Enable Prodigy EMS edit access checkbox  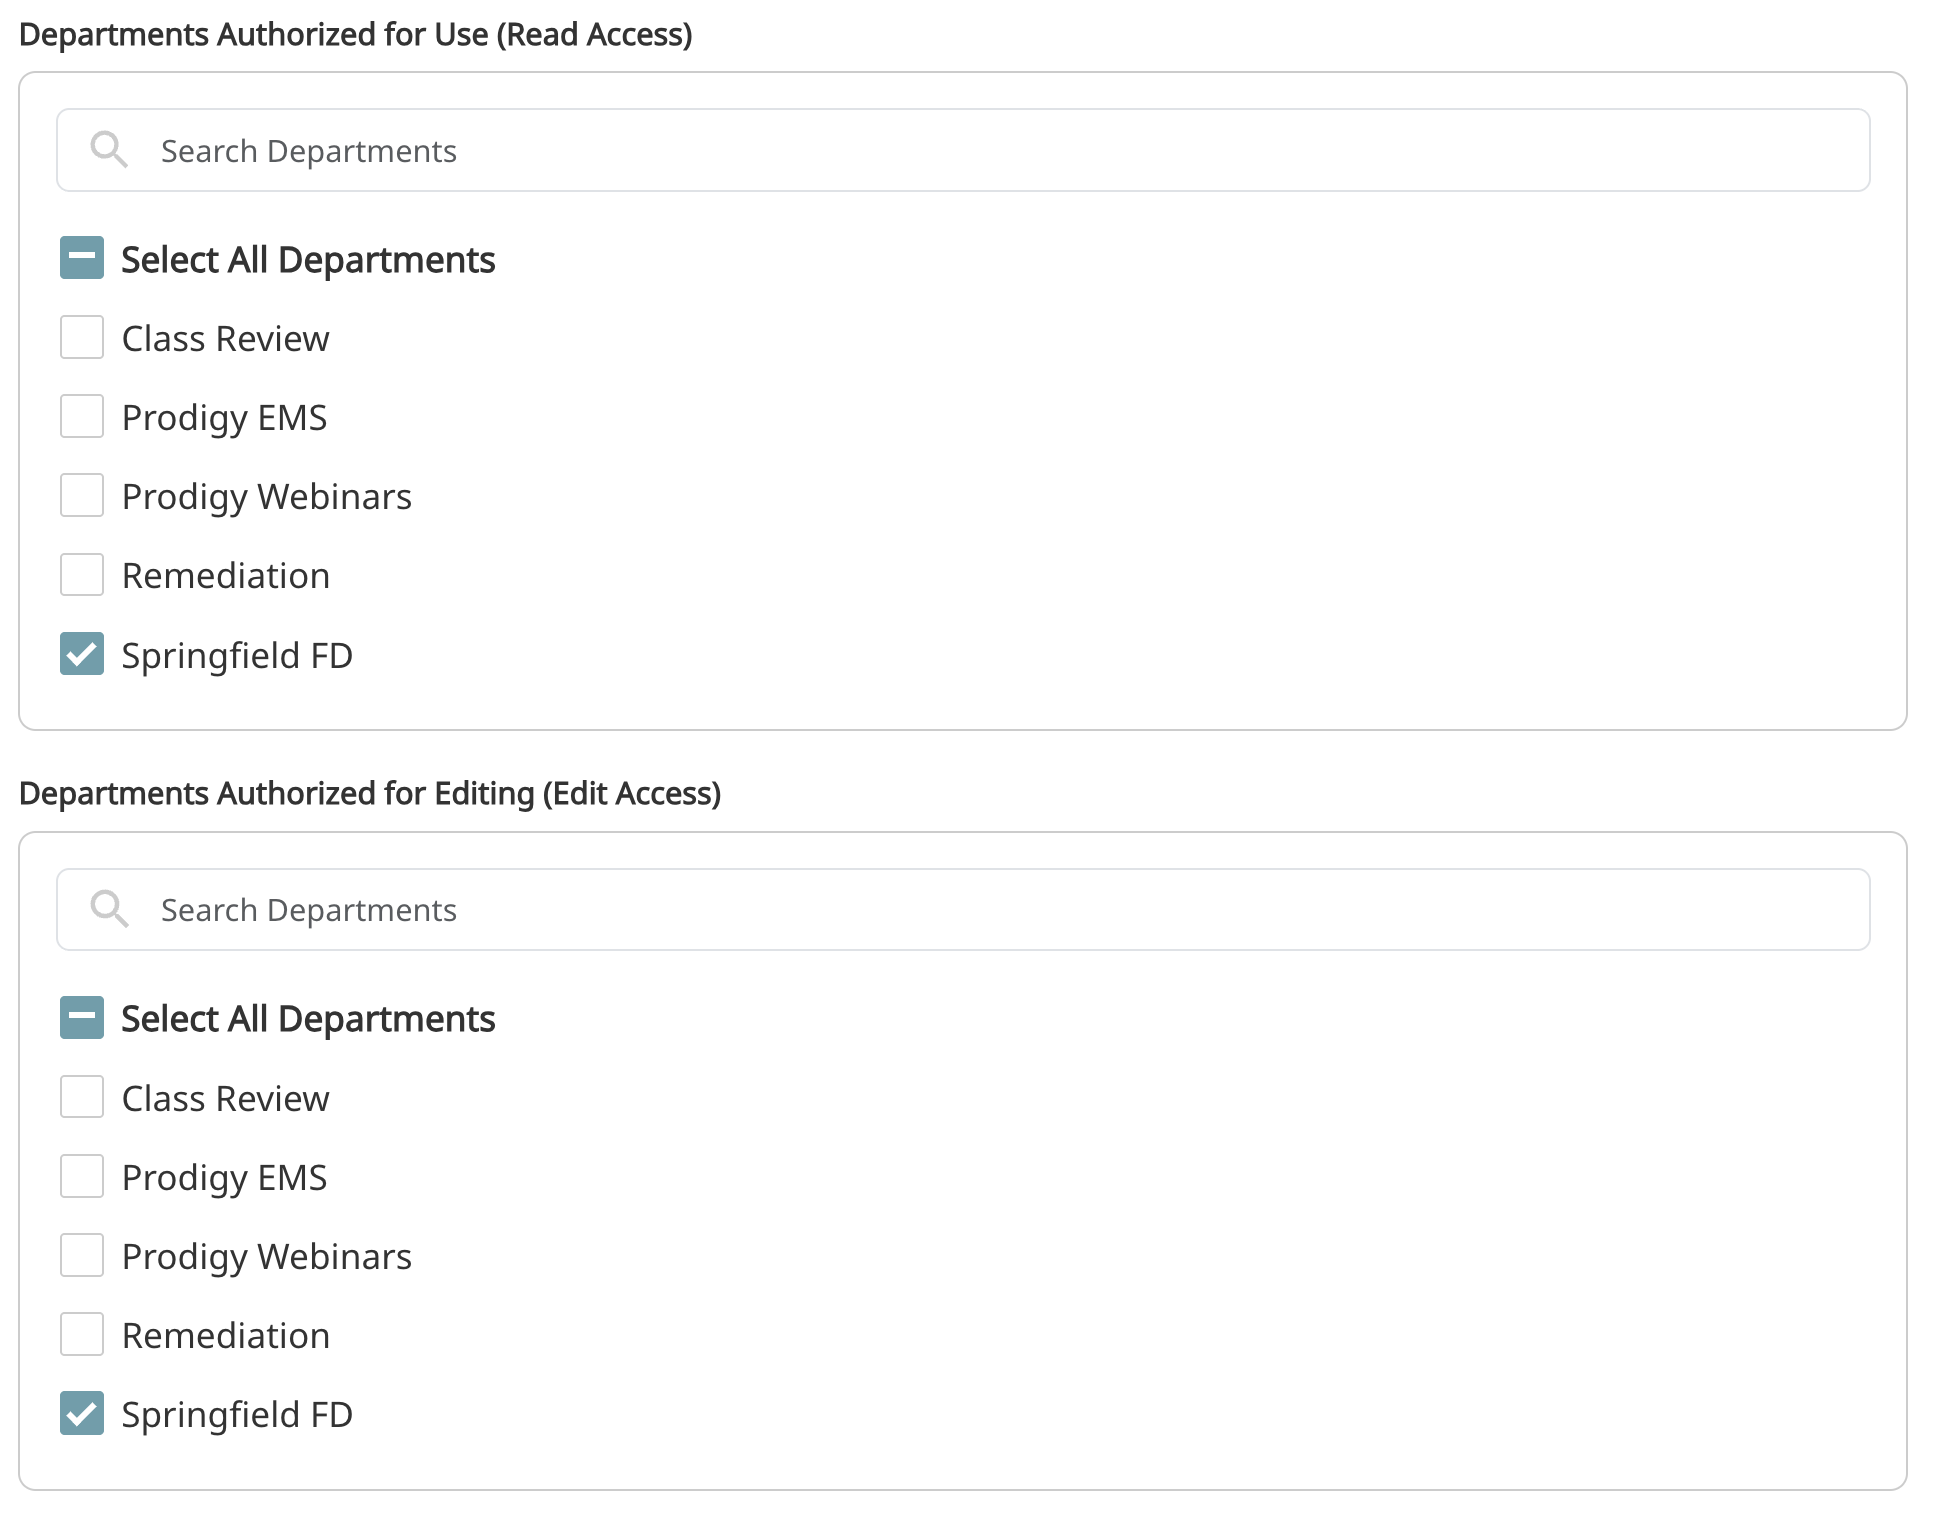[x=82, y=1176]
